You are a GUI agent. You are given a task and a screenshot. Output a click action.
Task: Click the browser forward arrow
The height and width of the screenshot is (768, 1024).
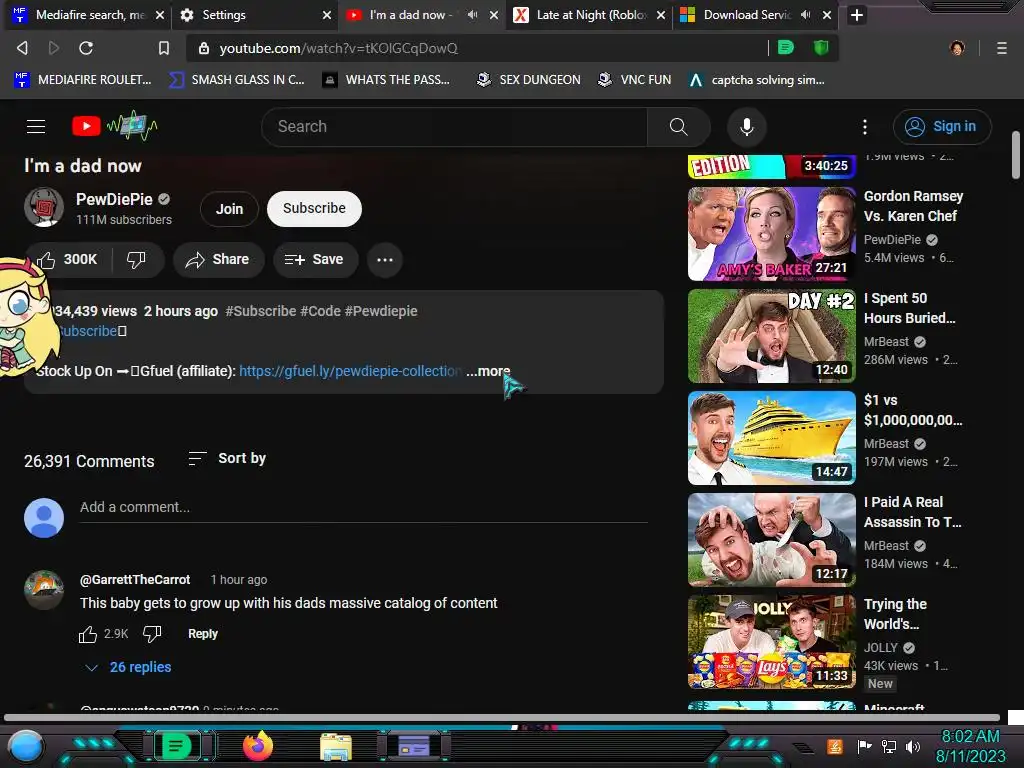coord(54,48)
